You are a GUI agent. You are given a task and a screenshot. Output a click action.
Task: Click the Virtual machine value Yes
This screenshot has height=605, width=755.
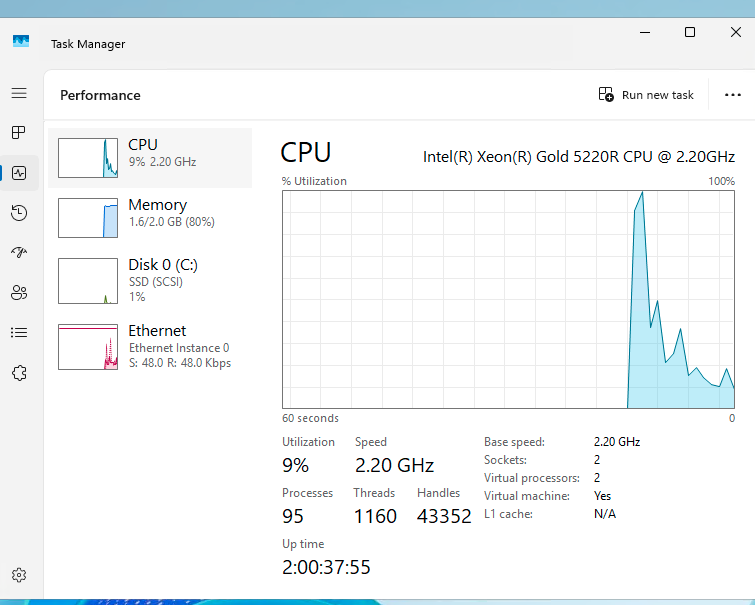(602, 496)
